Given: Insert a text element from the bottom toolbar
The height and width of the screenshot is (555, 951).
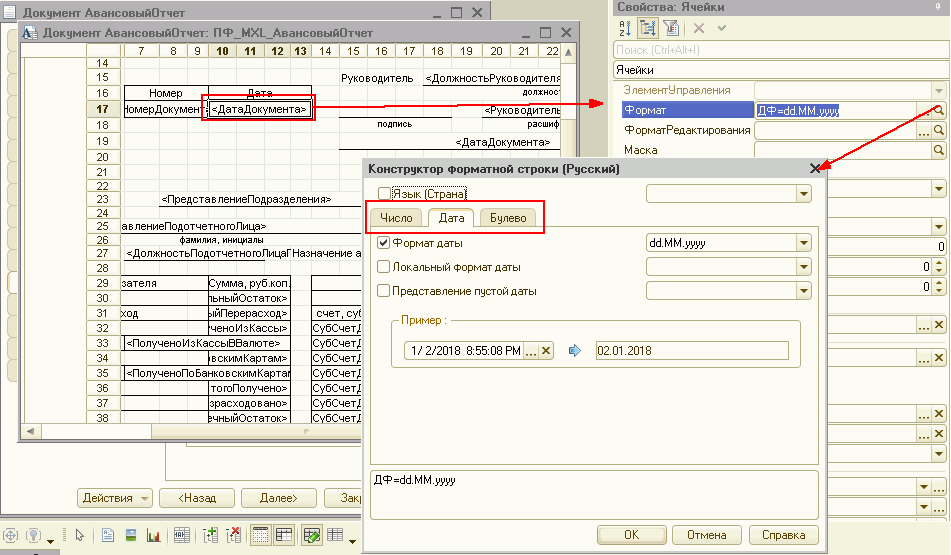Looking at the screenshot, I should tap(107, 535).
